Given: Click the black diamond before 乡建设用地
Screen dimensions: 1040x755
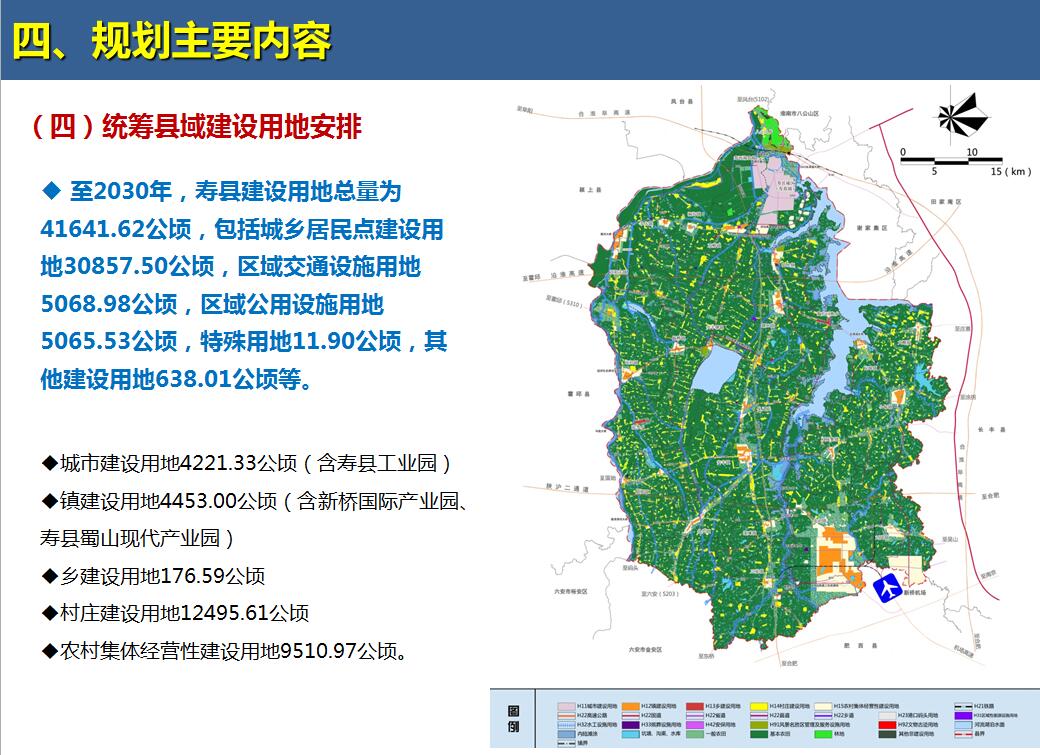Looking at the screenshot, I should 49,576.
